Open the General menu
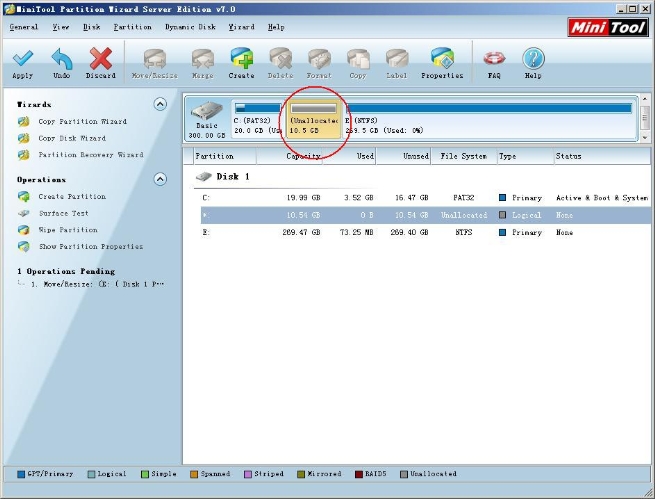This screenshot has height=499, width=655. click(24, 27)
